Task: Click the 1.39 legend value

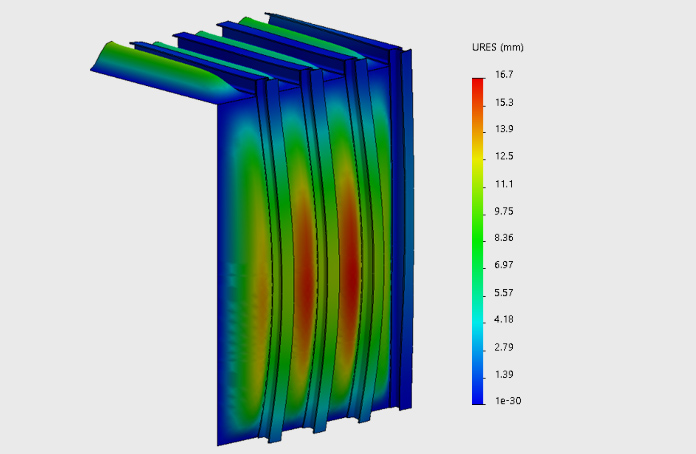Action: (x=504, y=375)
